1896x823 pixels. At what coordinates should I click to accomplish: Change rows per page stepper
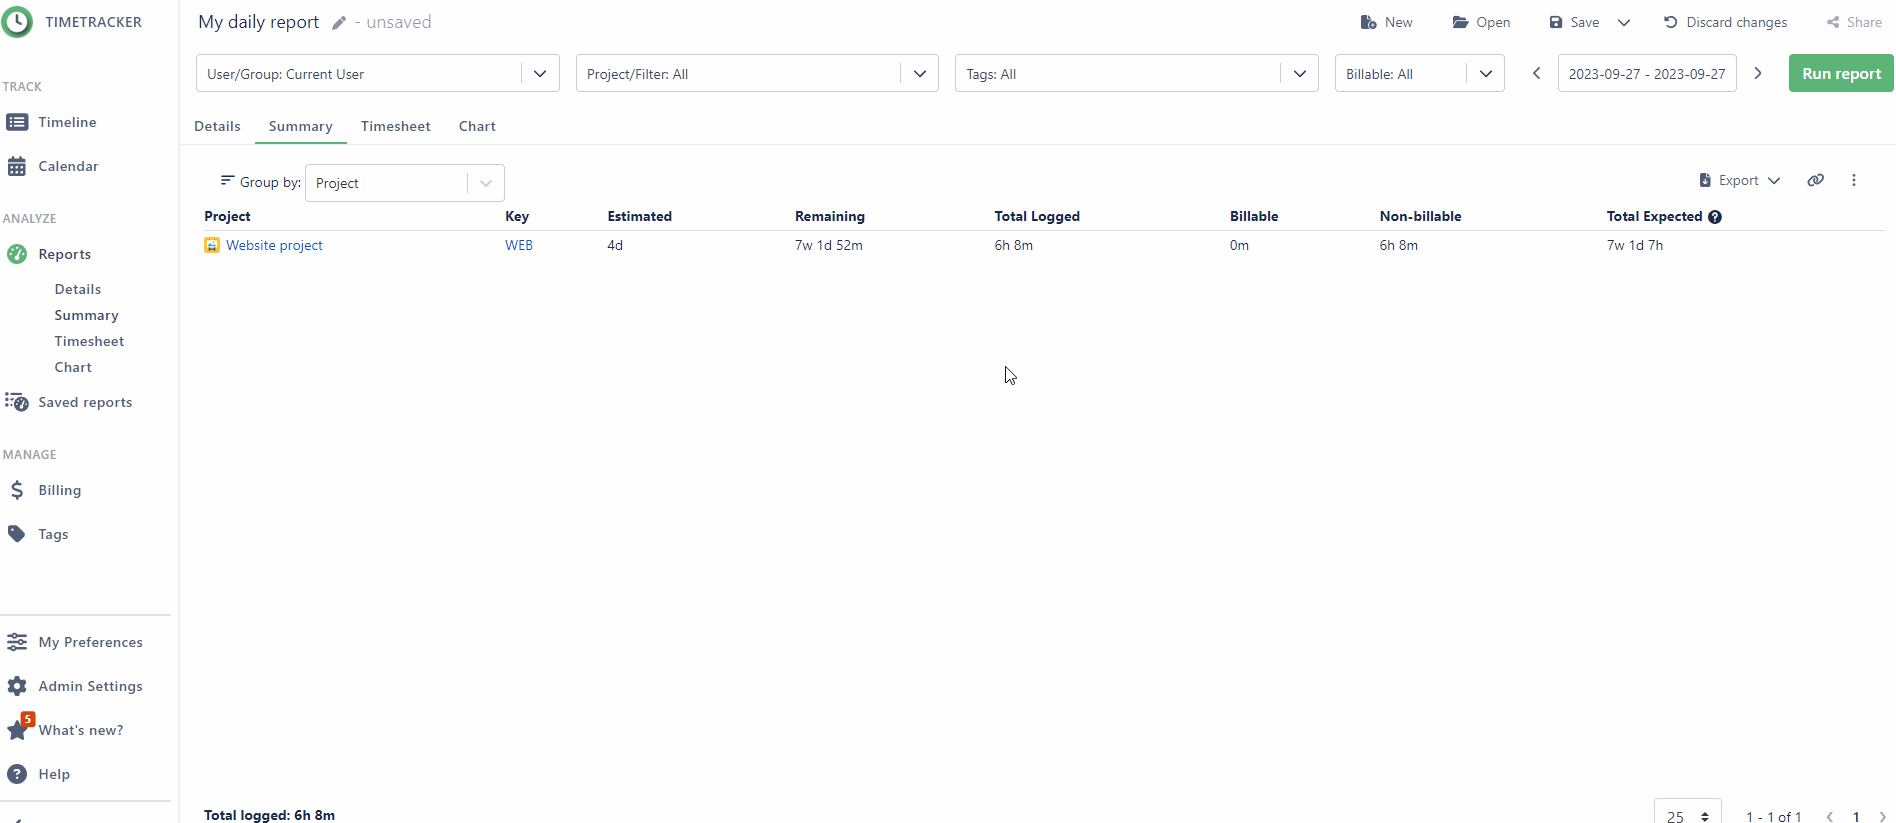click(x=1688, y=813)
